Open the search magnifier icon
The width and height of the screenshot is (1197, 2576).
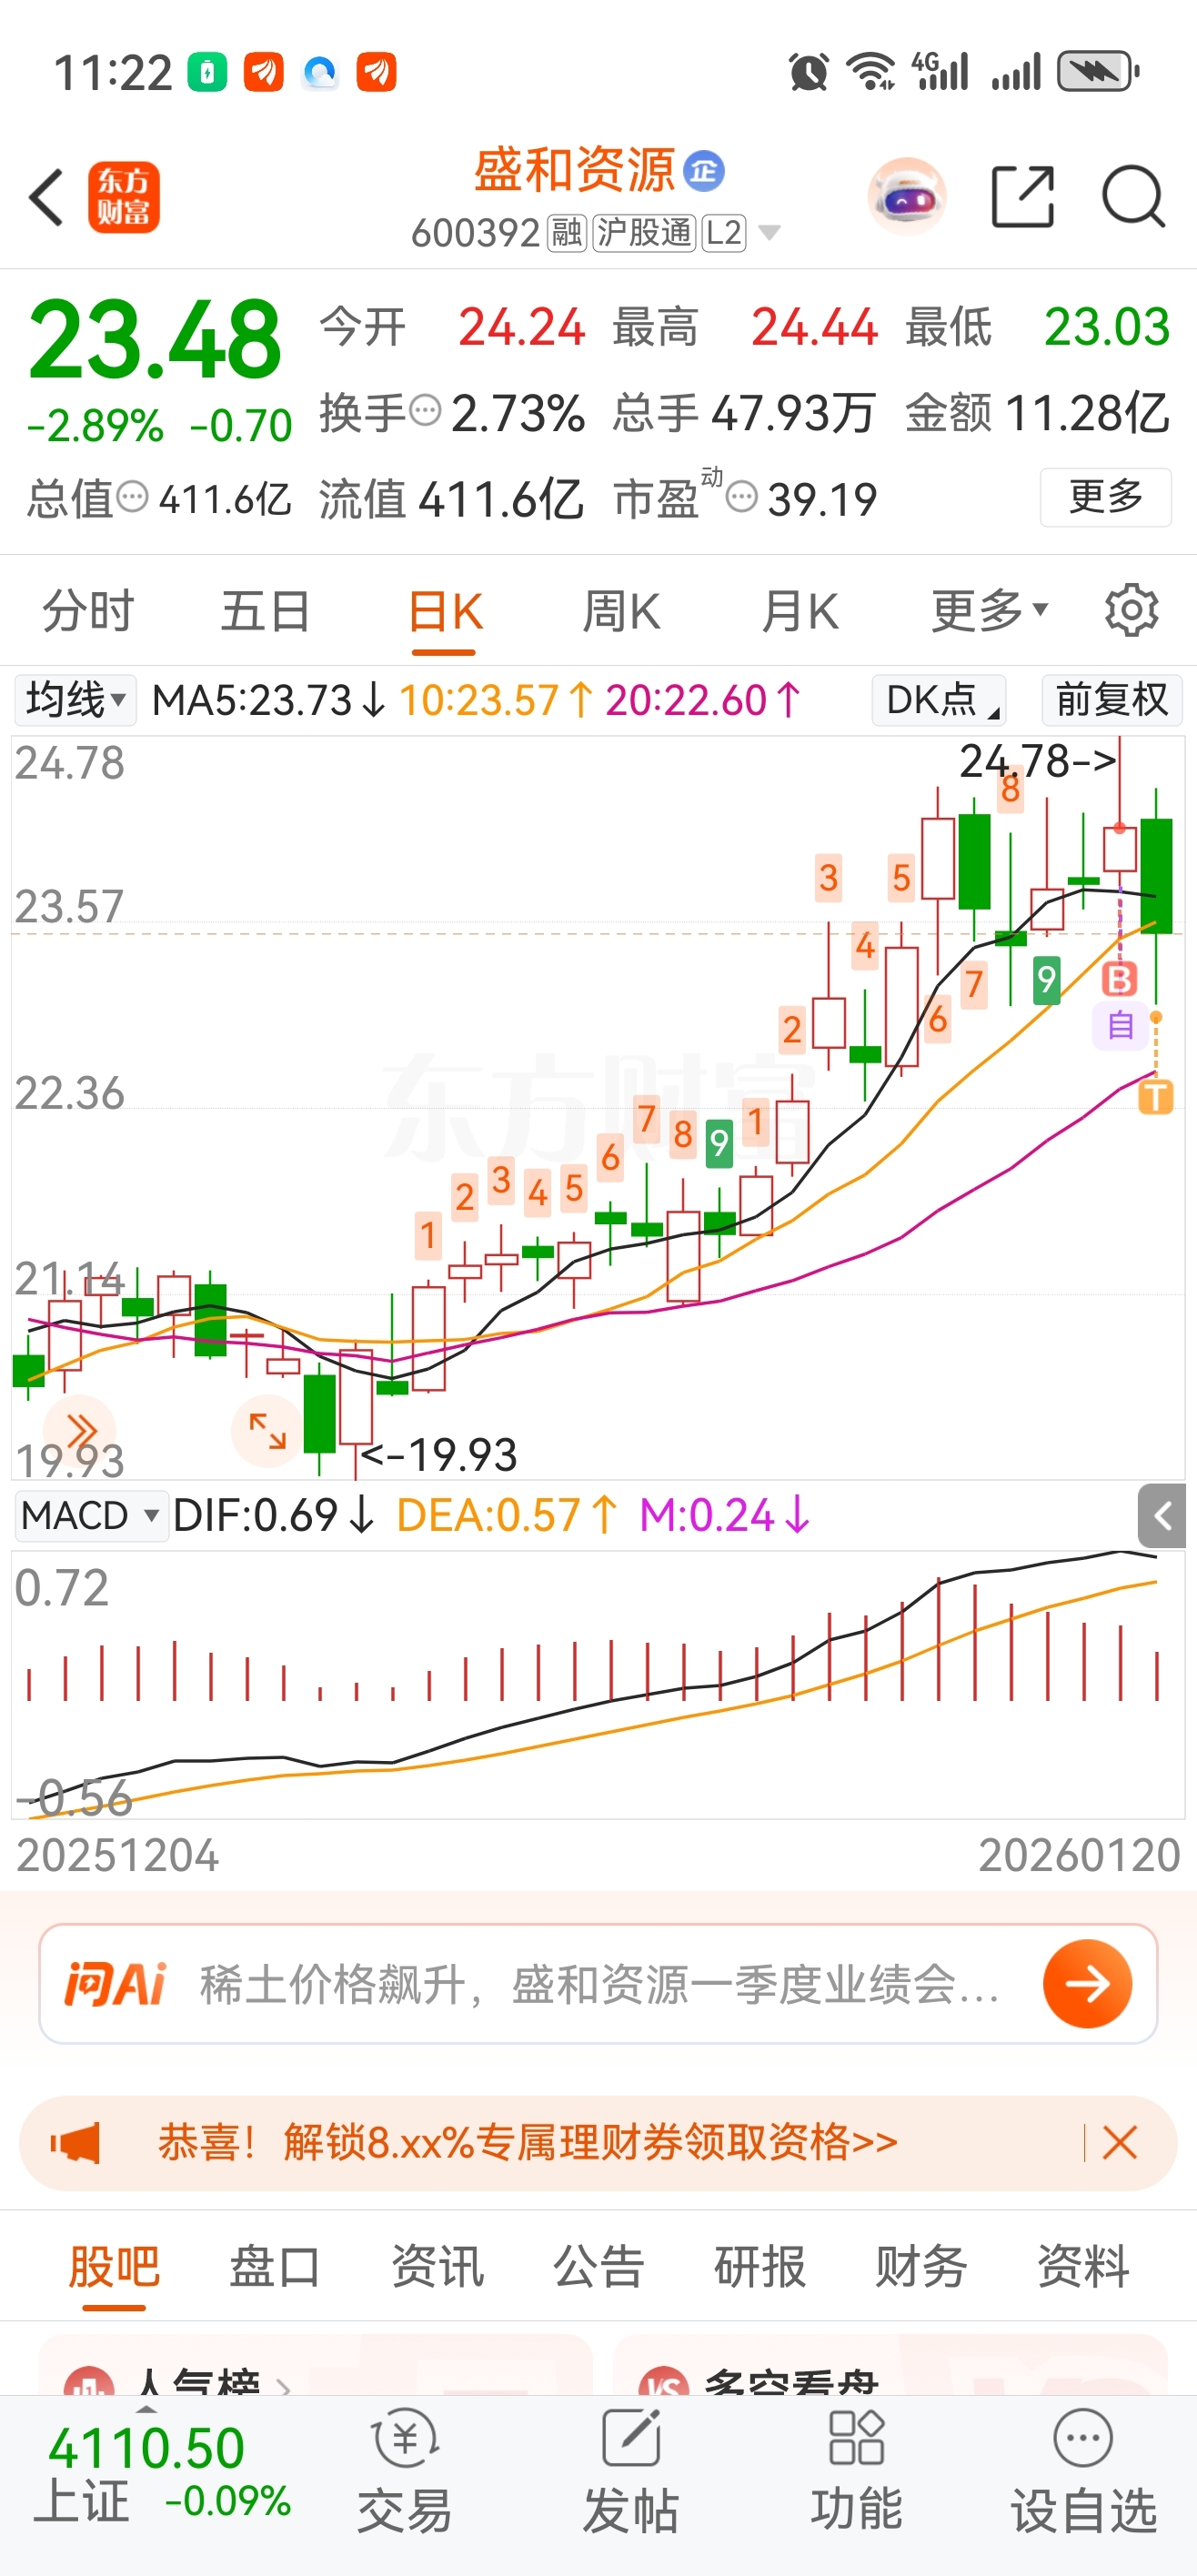tap(1133, 197)
